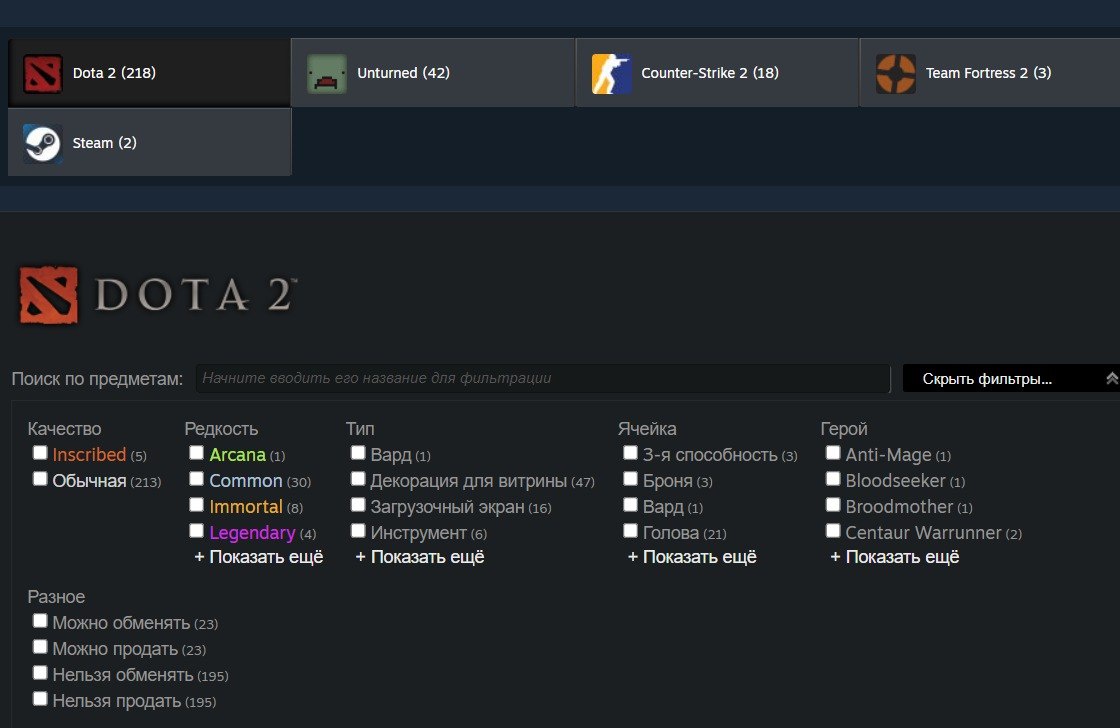Viewport: 1120px width, 728px height.
Task: Click the Поиск по предметам label
Action: pyautogui.click(x=97, y=379)
